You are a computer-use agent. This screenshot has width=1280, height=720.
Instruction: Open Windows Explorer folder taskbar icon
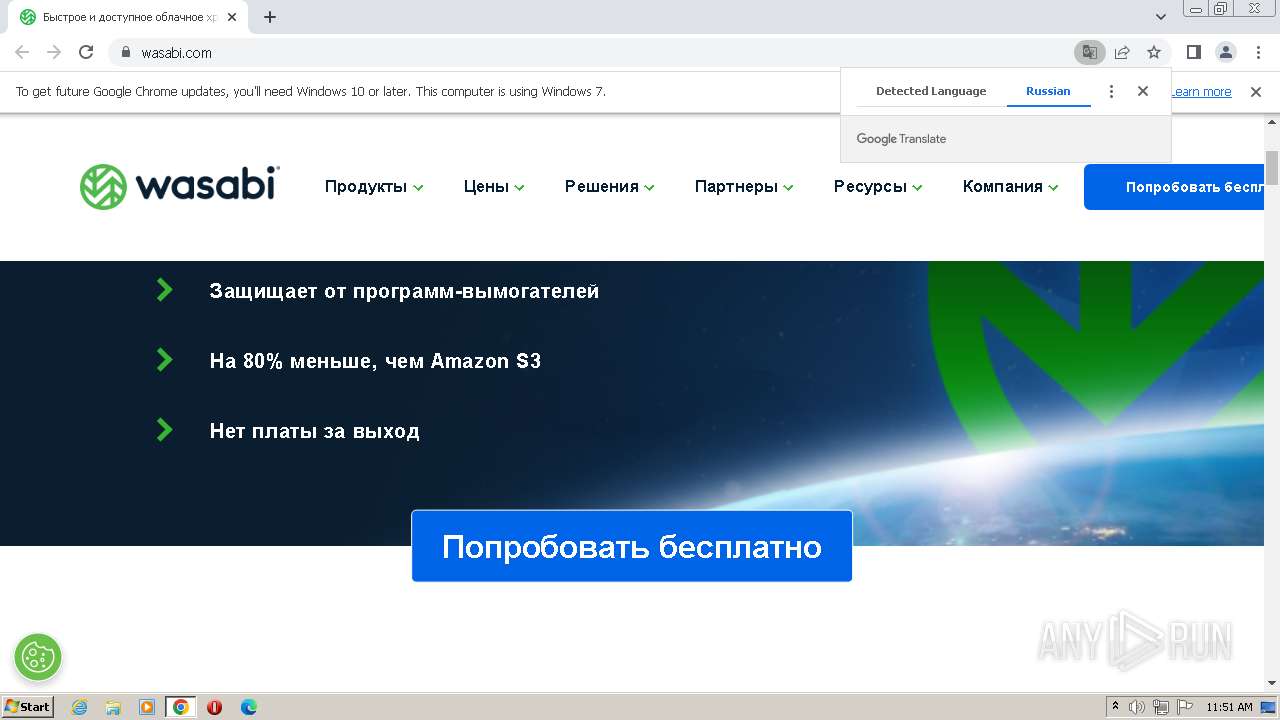[113, 707]
